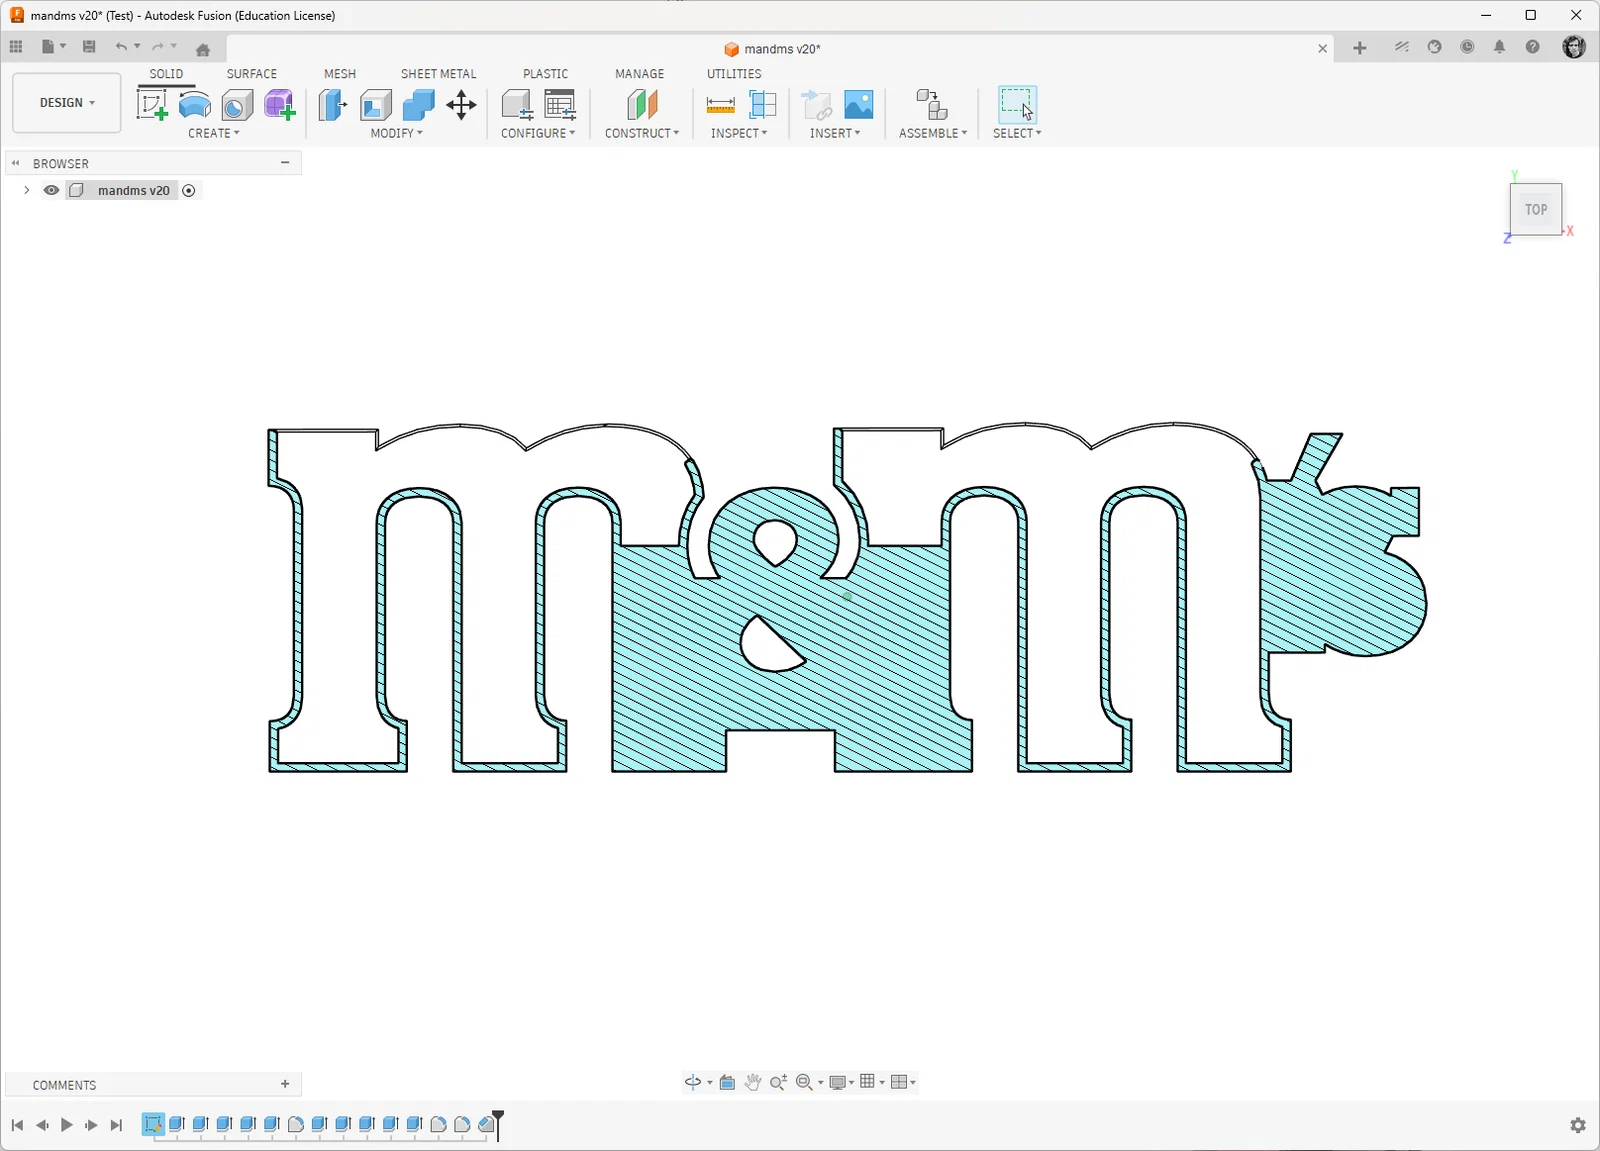Expand the ASSEMBLE dropdown
Viewport: 1600px width, 1151px height.
(x=933, y=133)
